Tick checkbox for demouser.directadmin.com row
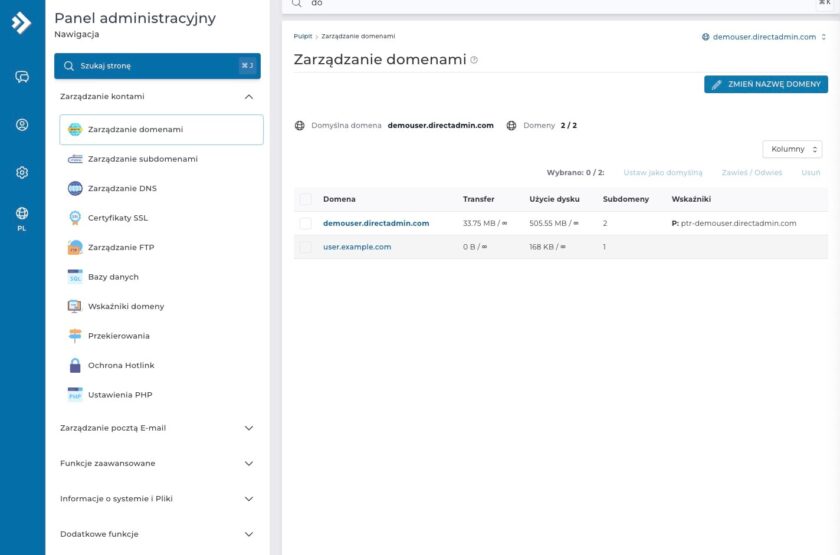 click(x=305, y=223)
